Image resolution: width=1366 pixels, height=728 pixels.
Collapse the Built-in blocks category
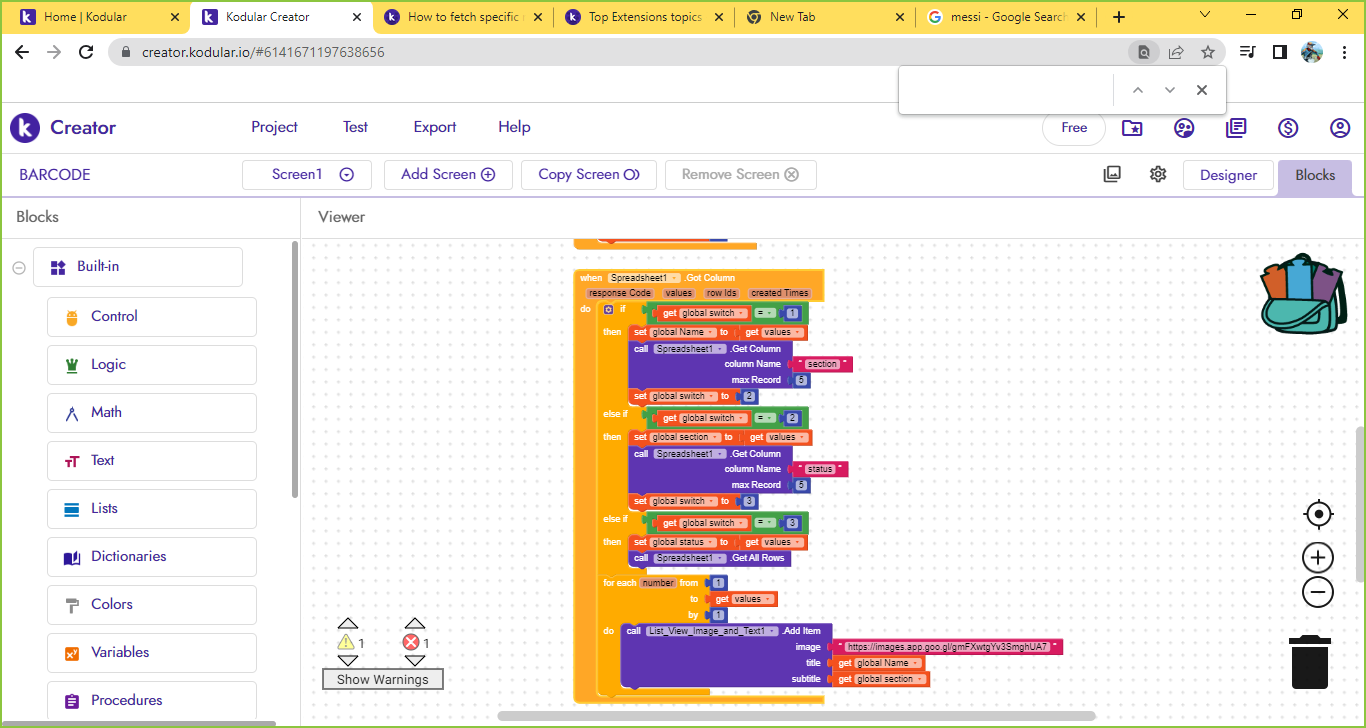pyautogui.click(x=19, y=267)
